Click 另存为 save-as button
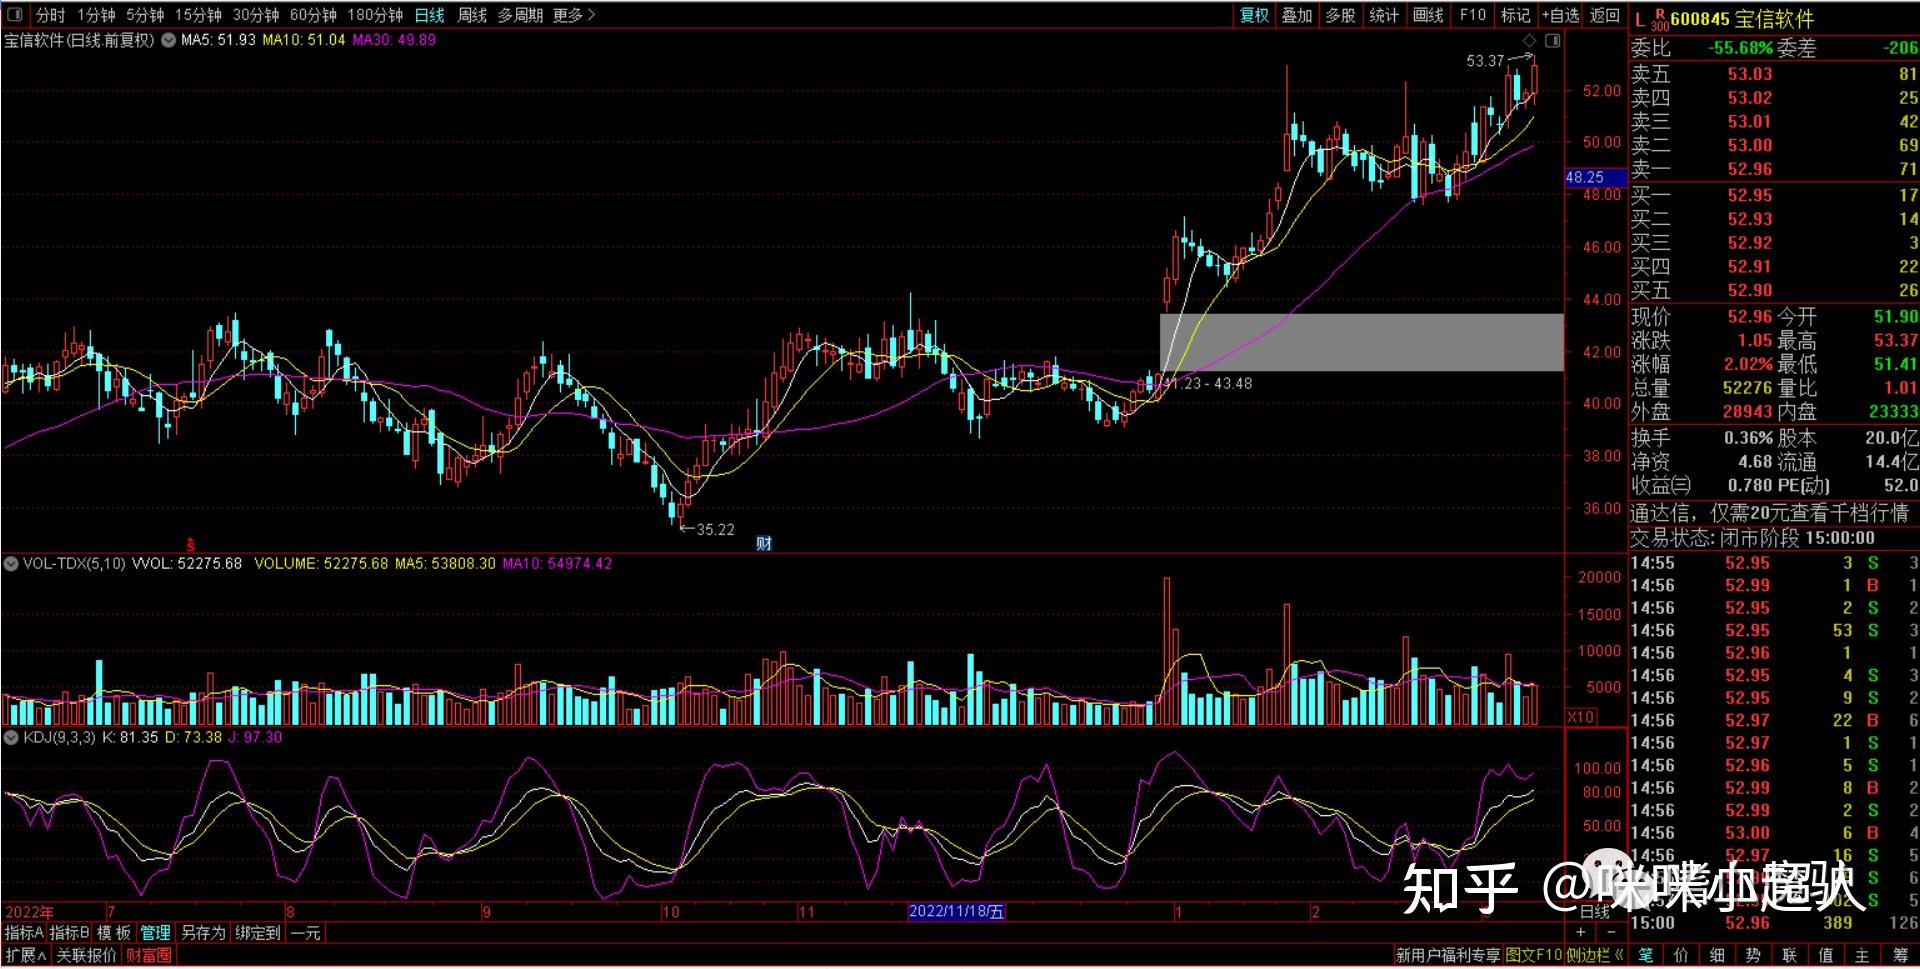1920x969 pixels. click(203, 933)
